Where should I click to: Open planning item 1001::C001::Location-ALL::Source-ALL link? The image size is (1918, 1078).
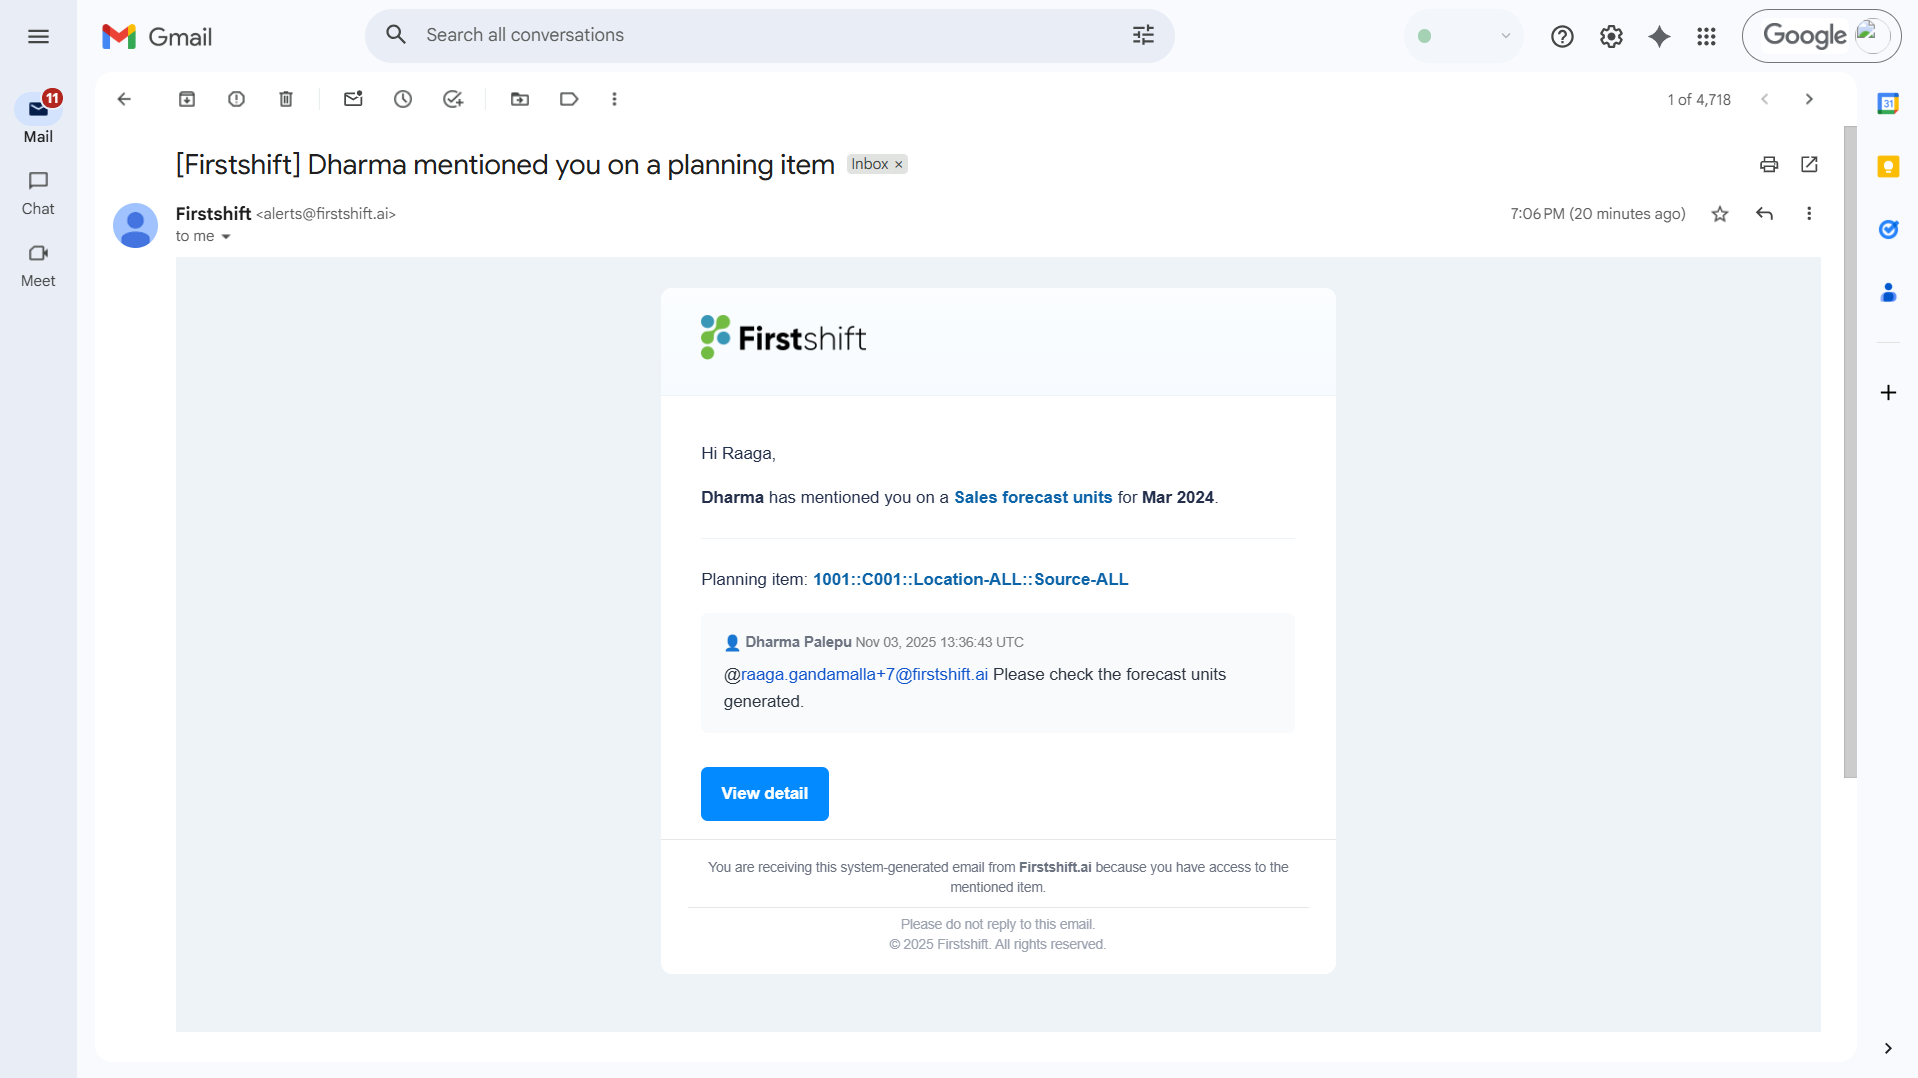click(970, 580)
